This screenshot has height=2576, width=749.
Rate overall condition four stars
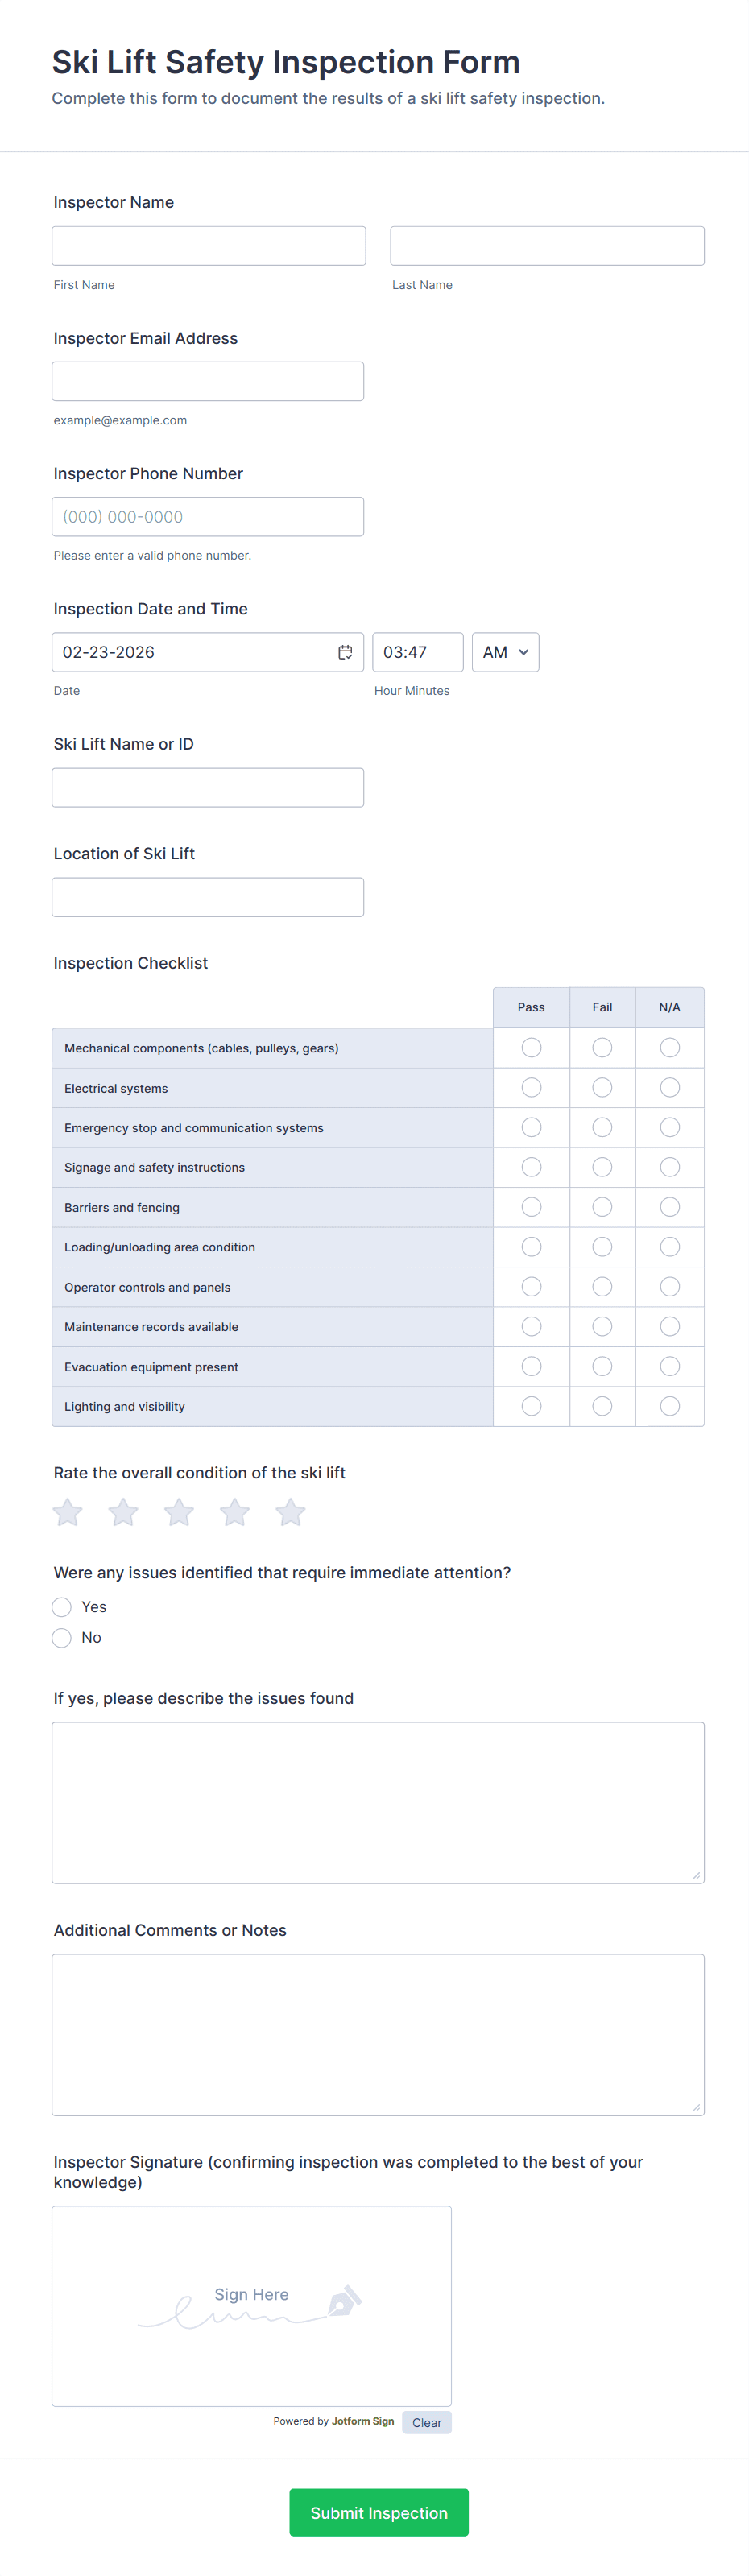[235, 1512]
